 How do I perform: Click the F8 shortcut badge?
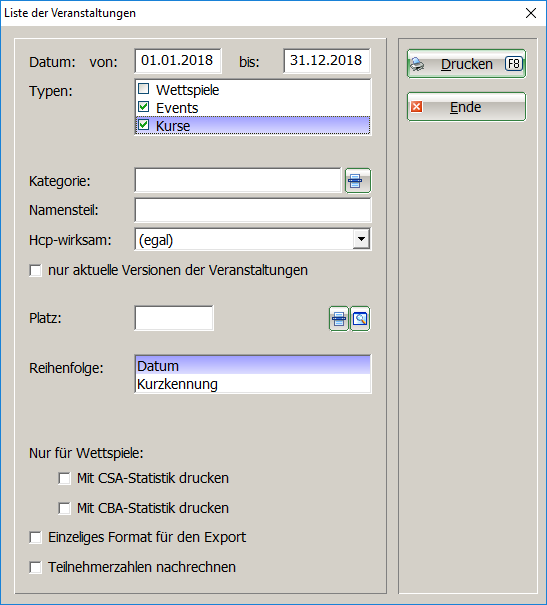click(514, 64)
